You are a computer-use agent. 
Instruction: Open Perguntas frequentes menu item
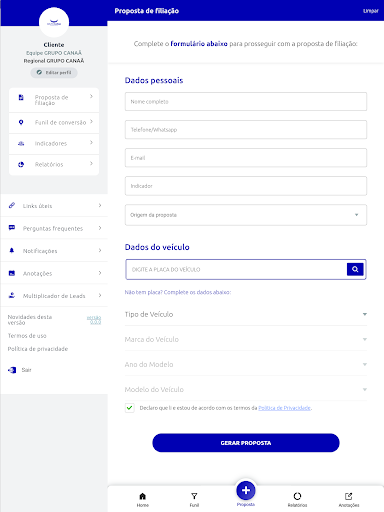(x=54, y=228)
